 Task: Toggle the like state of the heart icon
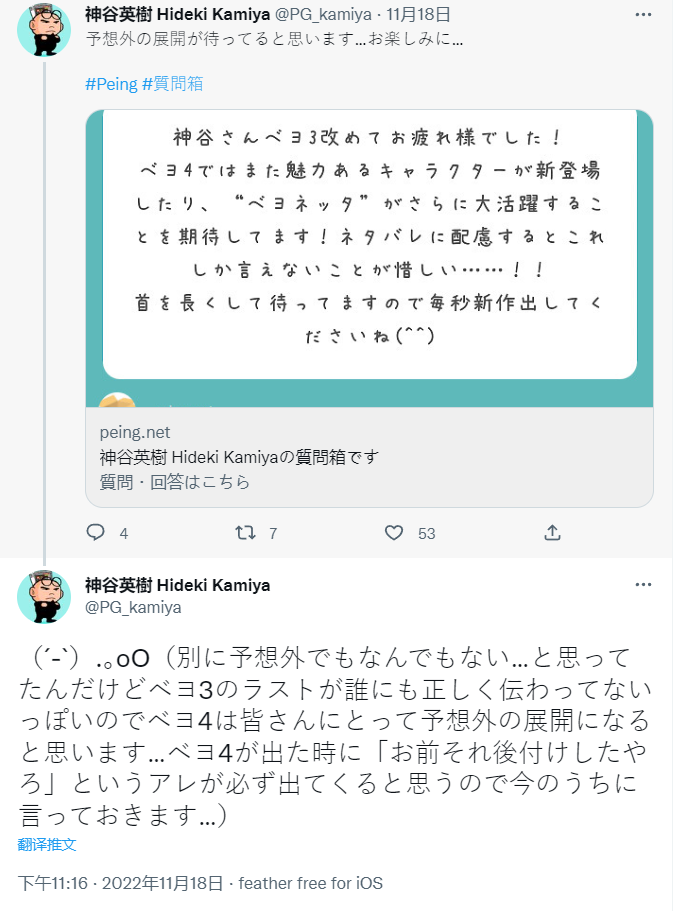(394, 533)
